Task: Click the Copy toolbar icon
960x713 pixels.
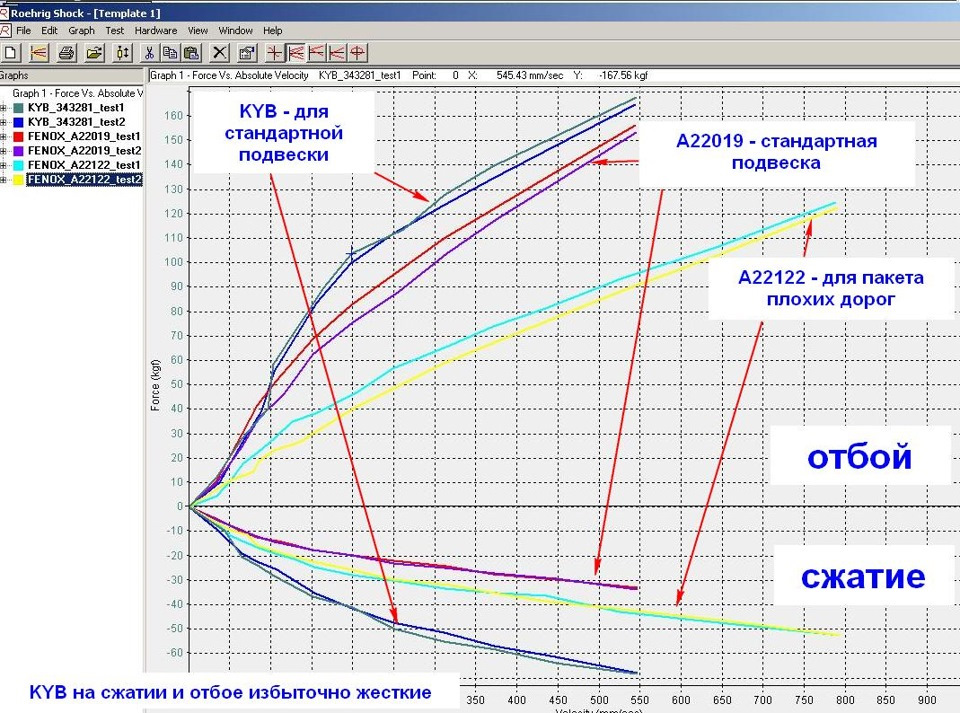Action: pyautogui.click(x=170, y=53)
